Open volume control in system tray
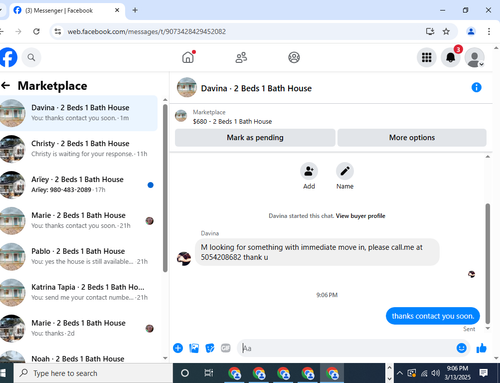Screen dimensions: 500x383 435,373
